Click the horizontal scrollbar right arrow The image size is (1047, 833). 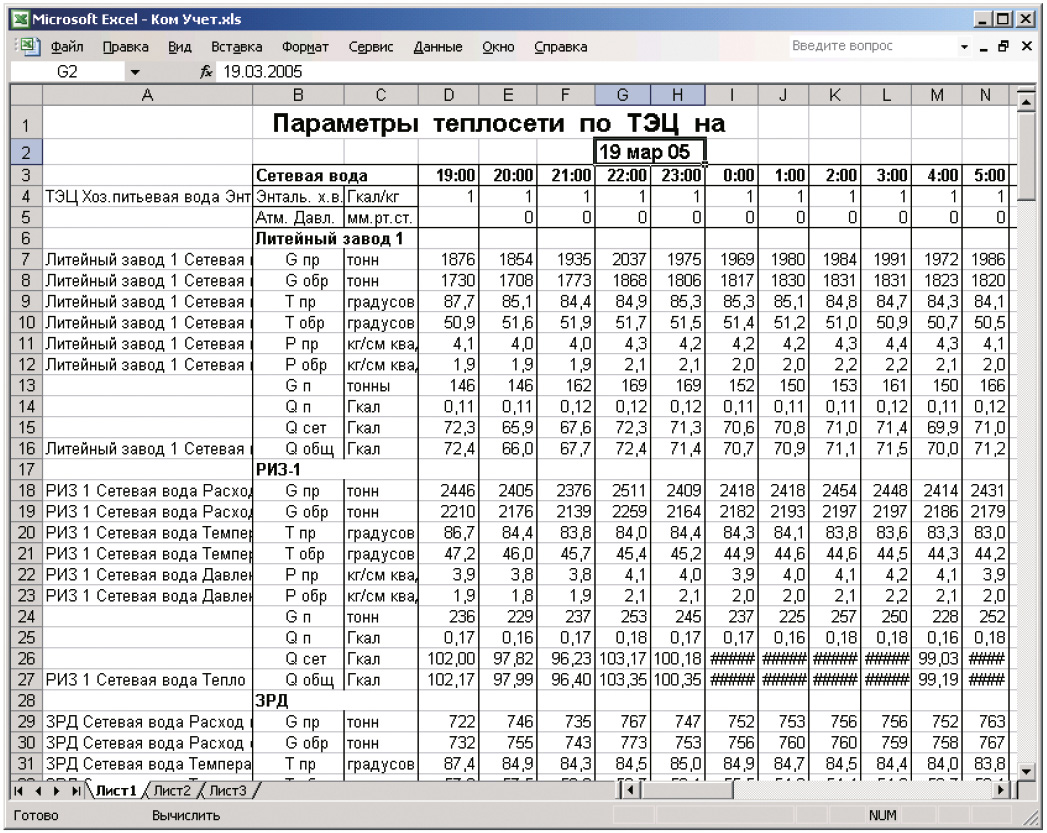coord(1000,791)
